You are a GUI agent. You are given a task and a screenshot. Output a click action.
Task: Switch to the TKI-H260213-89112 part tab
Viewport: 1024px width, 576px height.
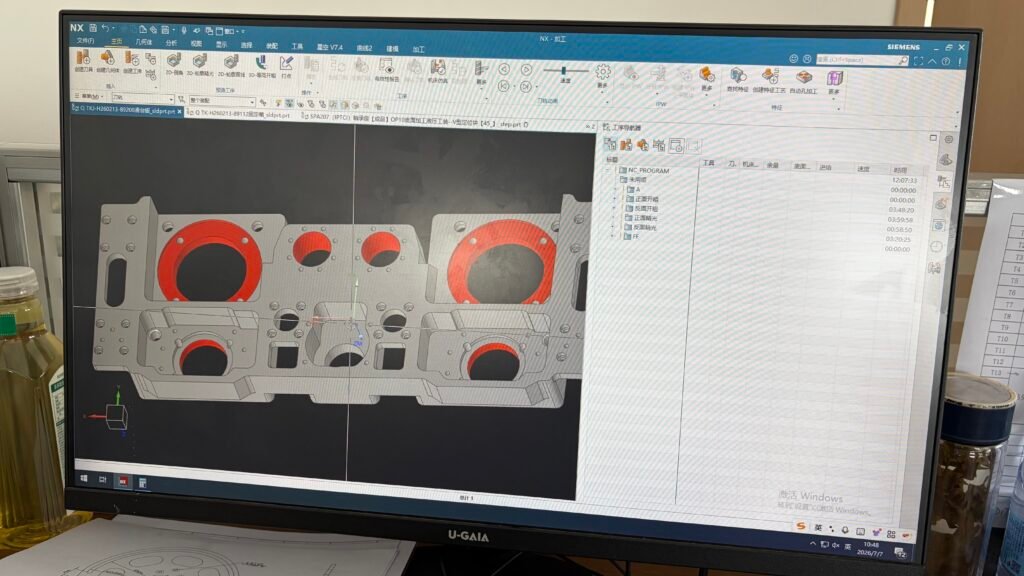[x=242, y=114]
